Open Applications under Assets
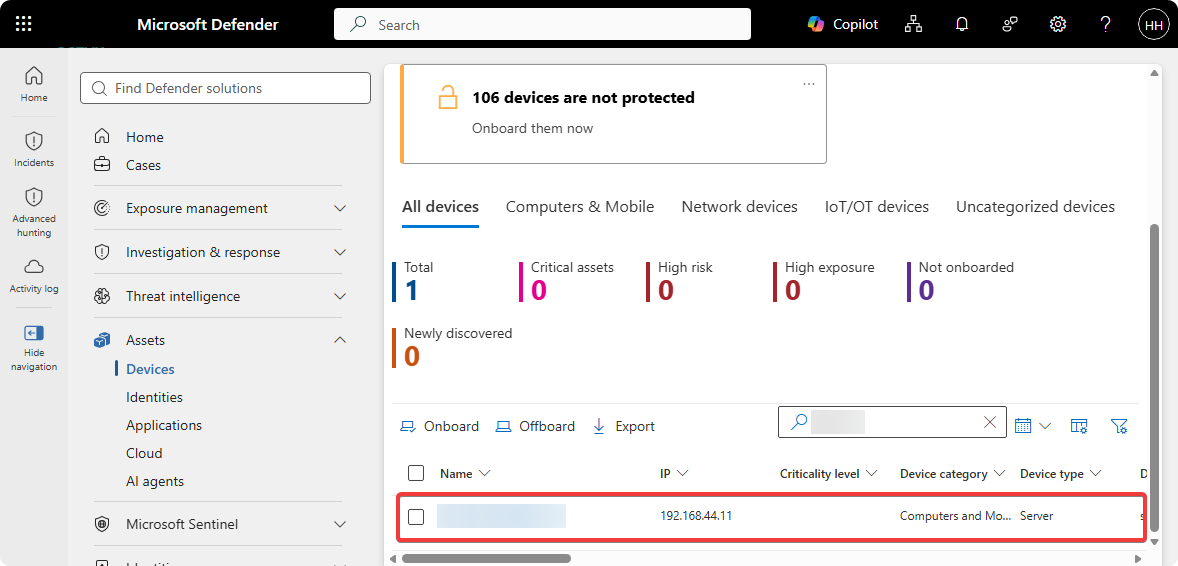Screen dimensions: 1178x566 point(164,425)
